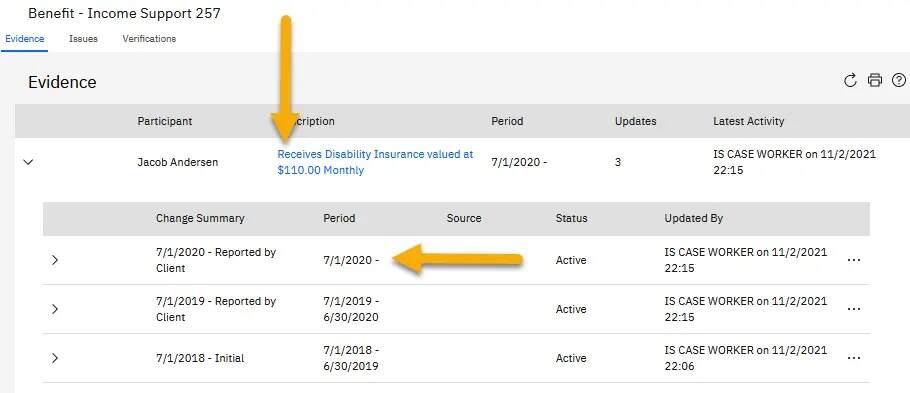Open the Evidence help icon

pos(898,81)
